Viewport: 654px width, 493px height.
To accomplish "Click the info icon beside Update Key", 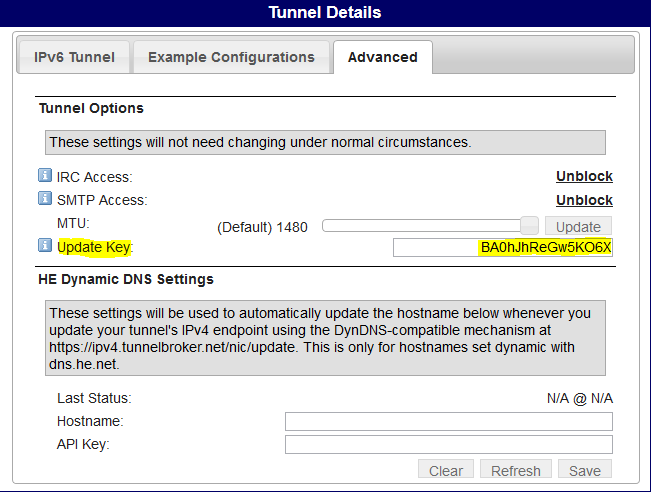I will [x=45, y=245].
